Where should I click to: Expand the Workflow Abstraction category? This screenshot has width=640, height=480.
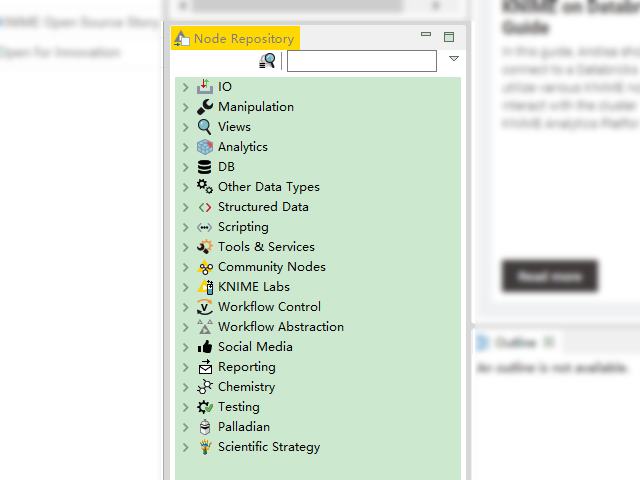point(186,327)
